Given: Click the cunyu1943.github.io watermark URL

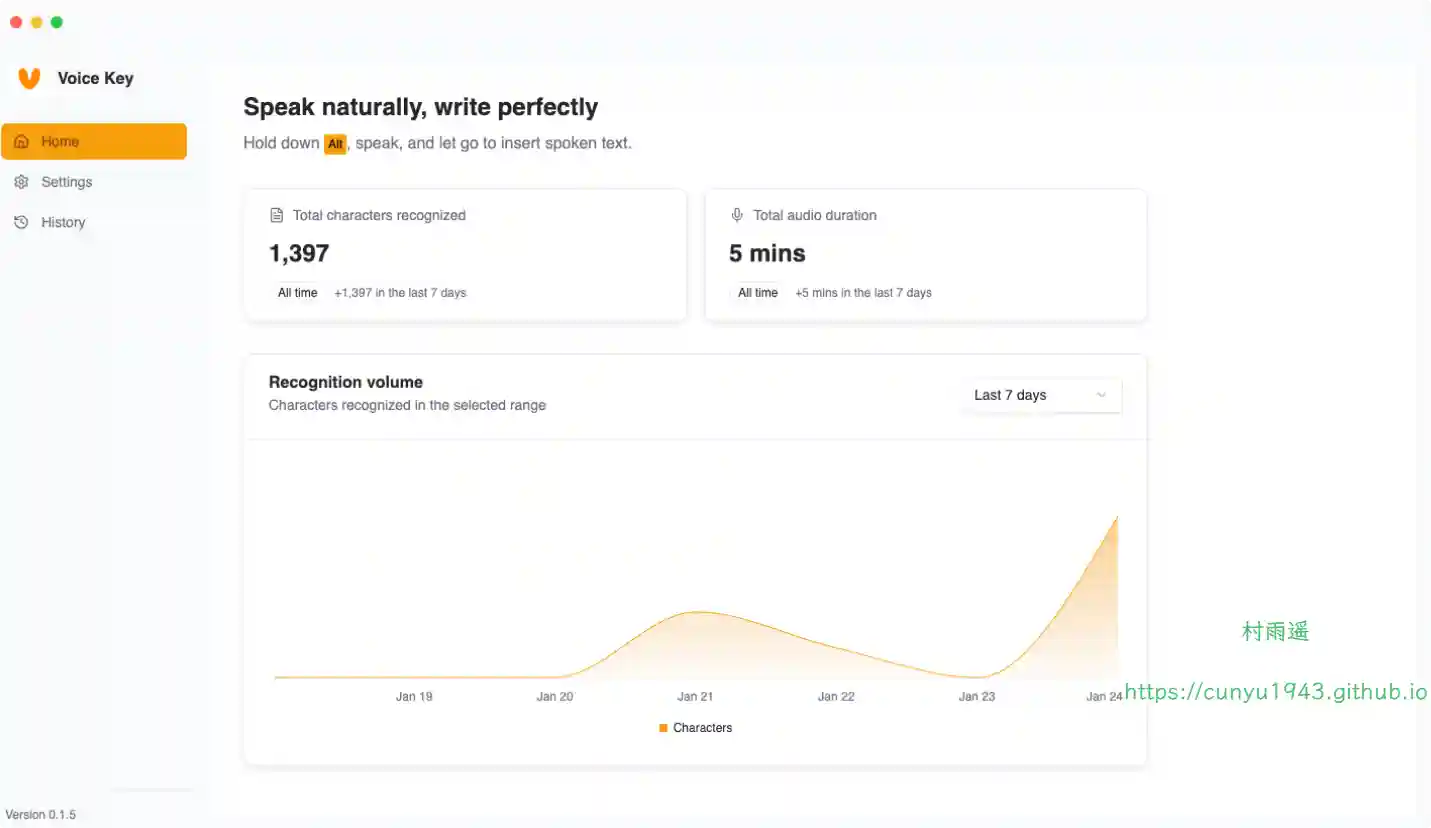Looking at the screenshot, I should (x=1276, y=692).
